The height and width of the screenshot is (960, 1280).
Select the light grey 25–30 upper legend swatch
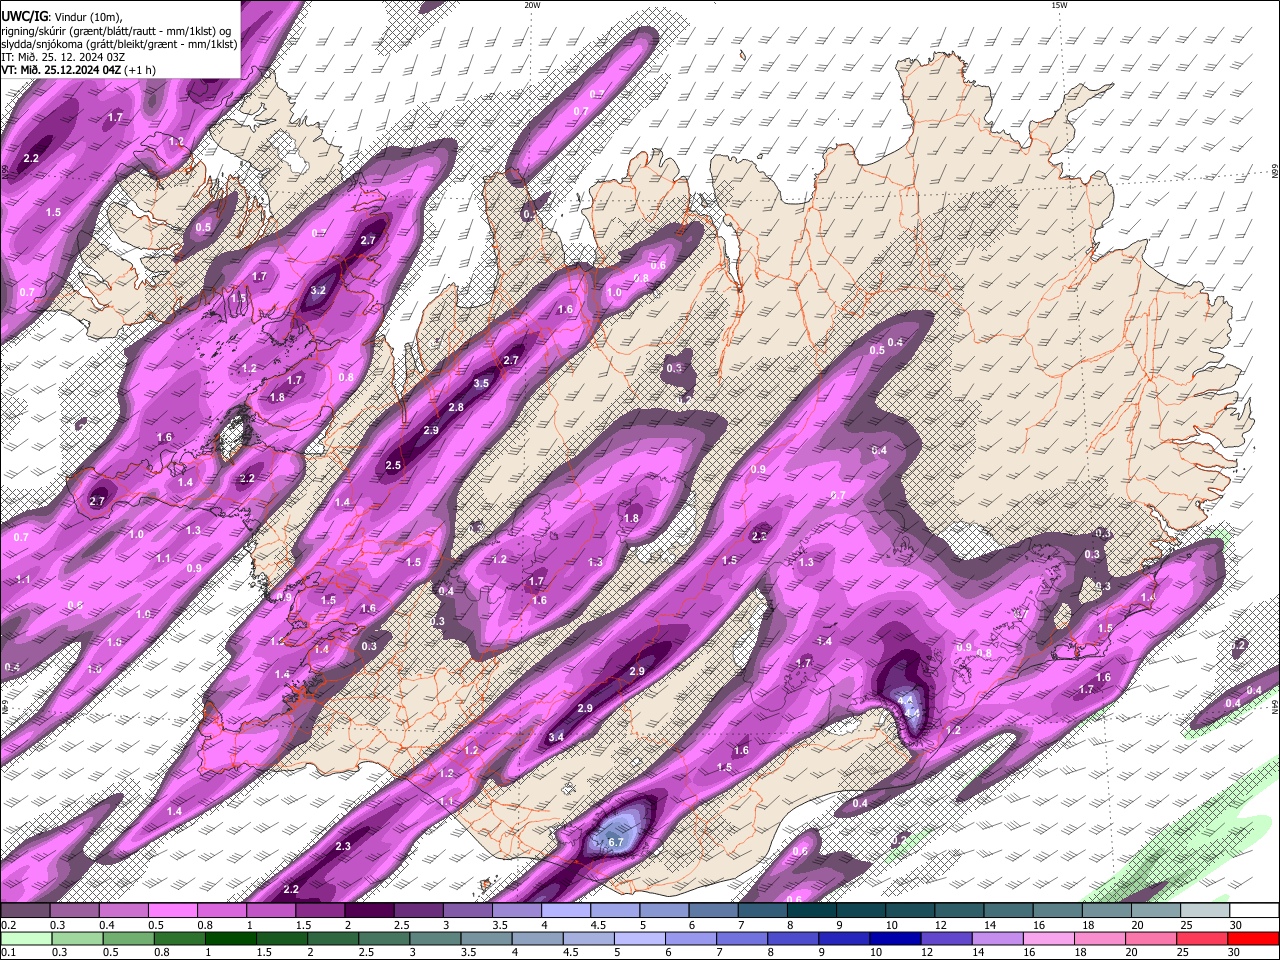point(1206,911)
